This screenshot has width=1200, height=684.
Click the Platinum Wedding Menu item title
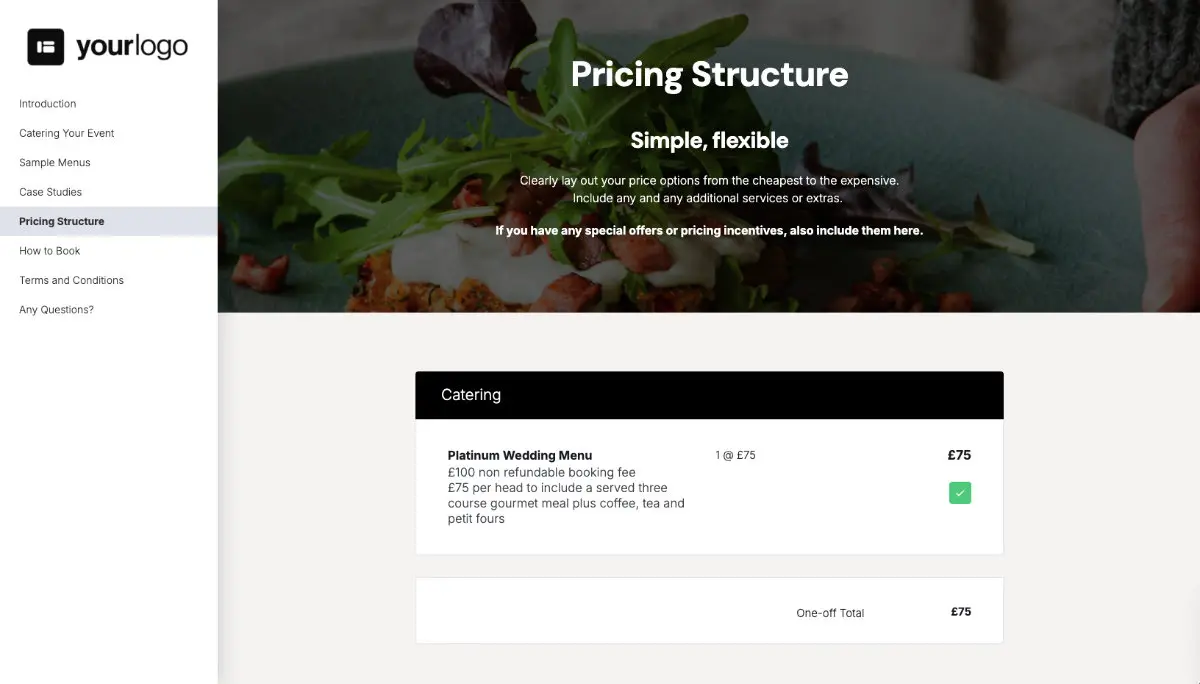coord(519,455)
